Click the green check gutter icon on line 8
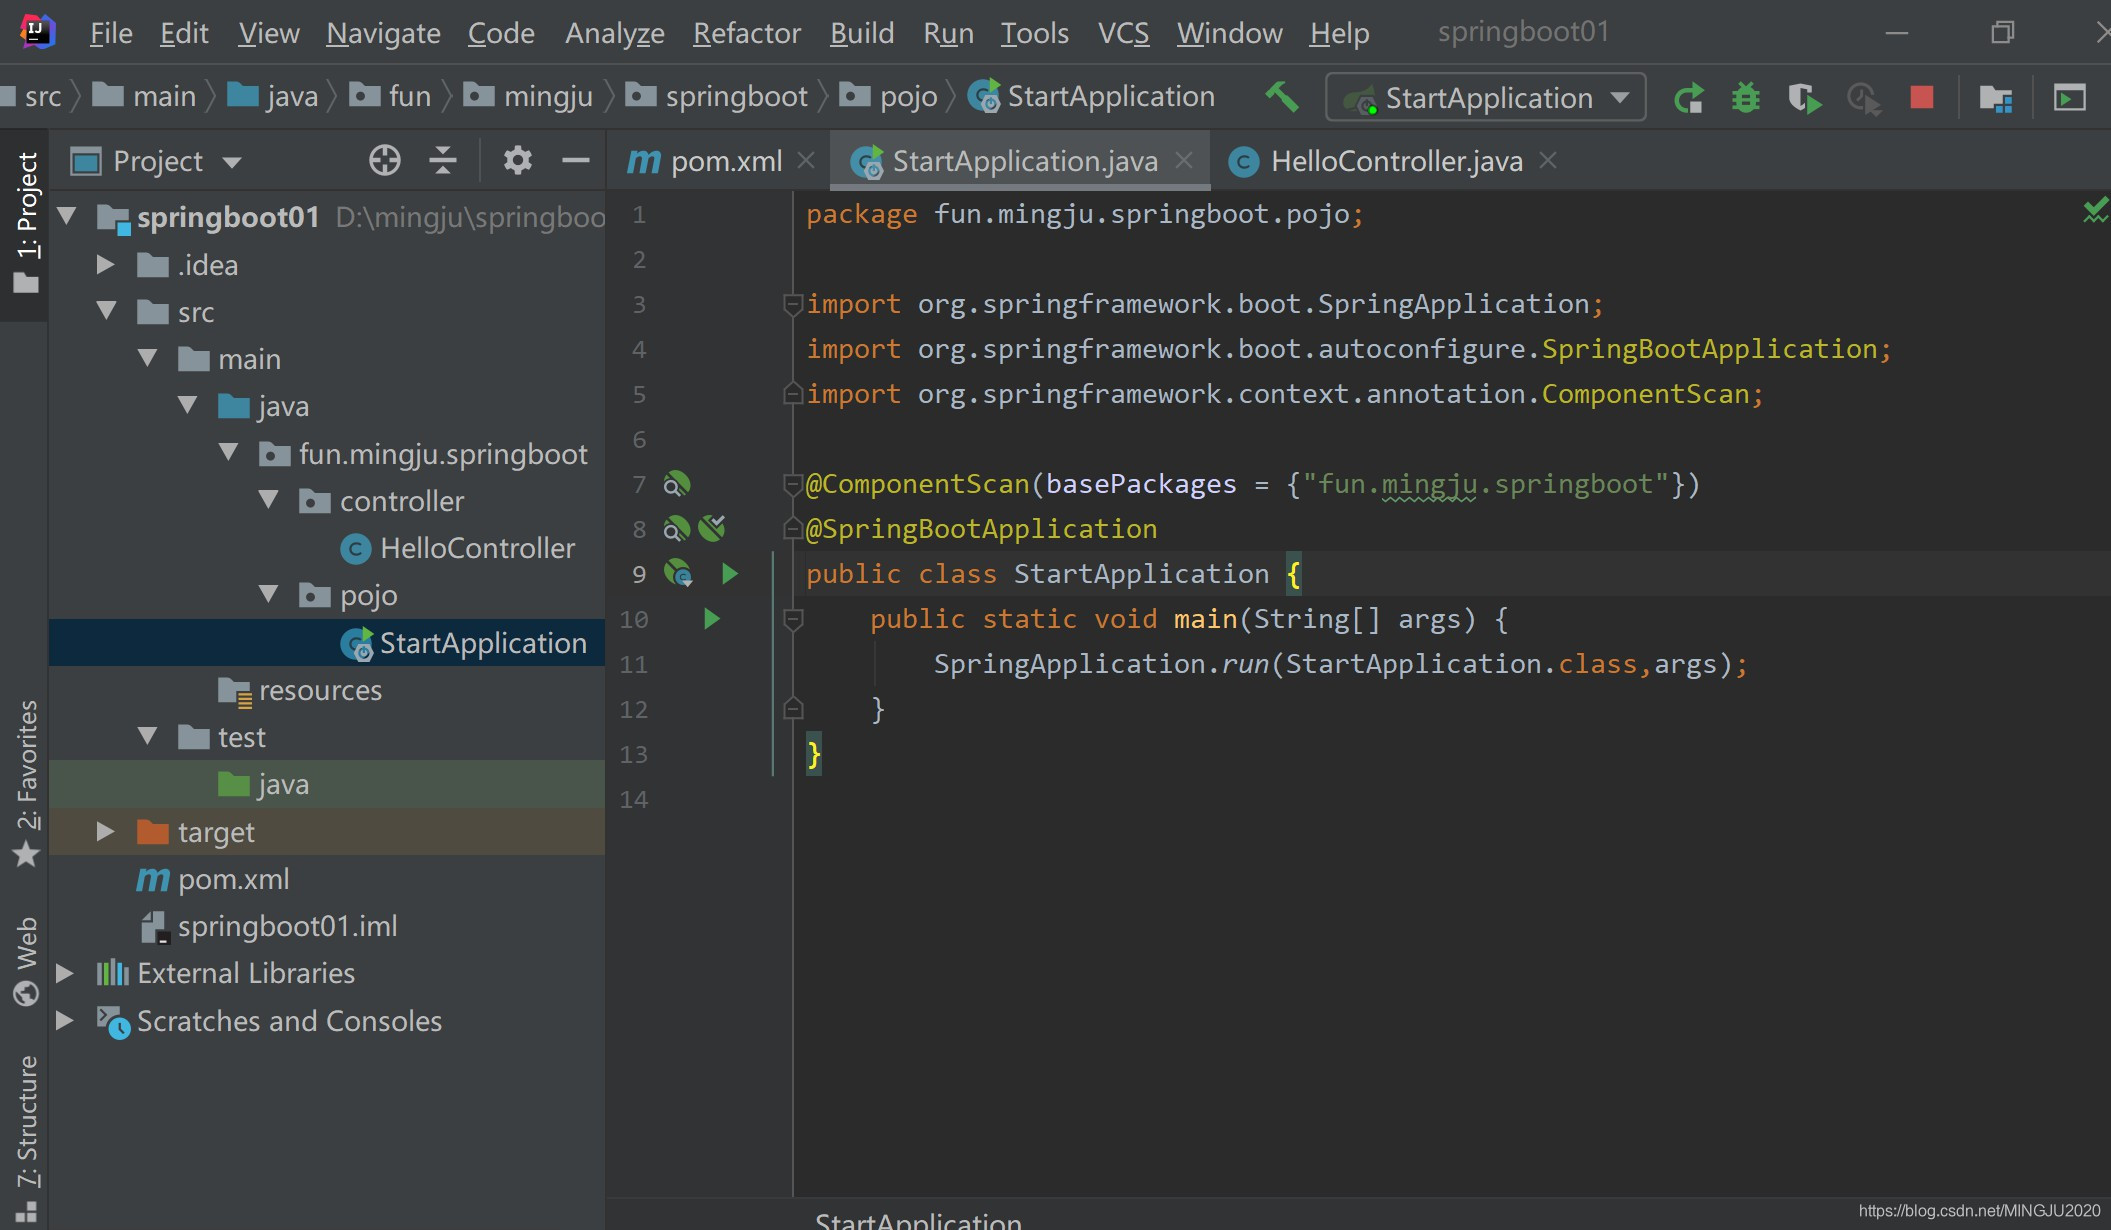2111x1230 pixels. (x=712, y=528)
